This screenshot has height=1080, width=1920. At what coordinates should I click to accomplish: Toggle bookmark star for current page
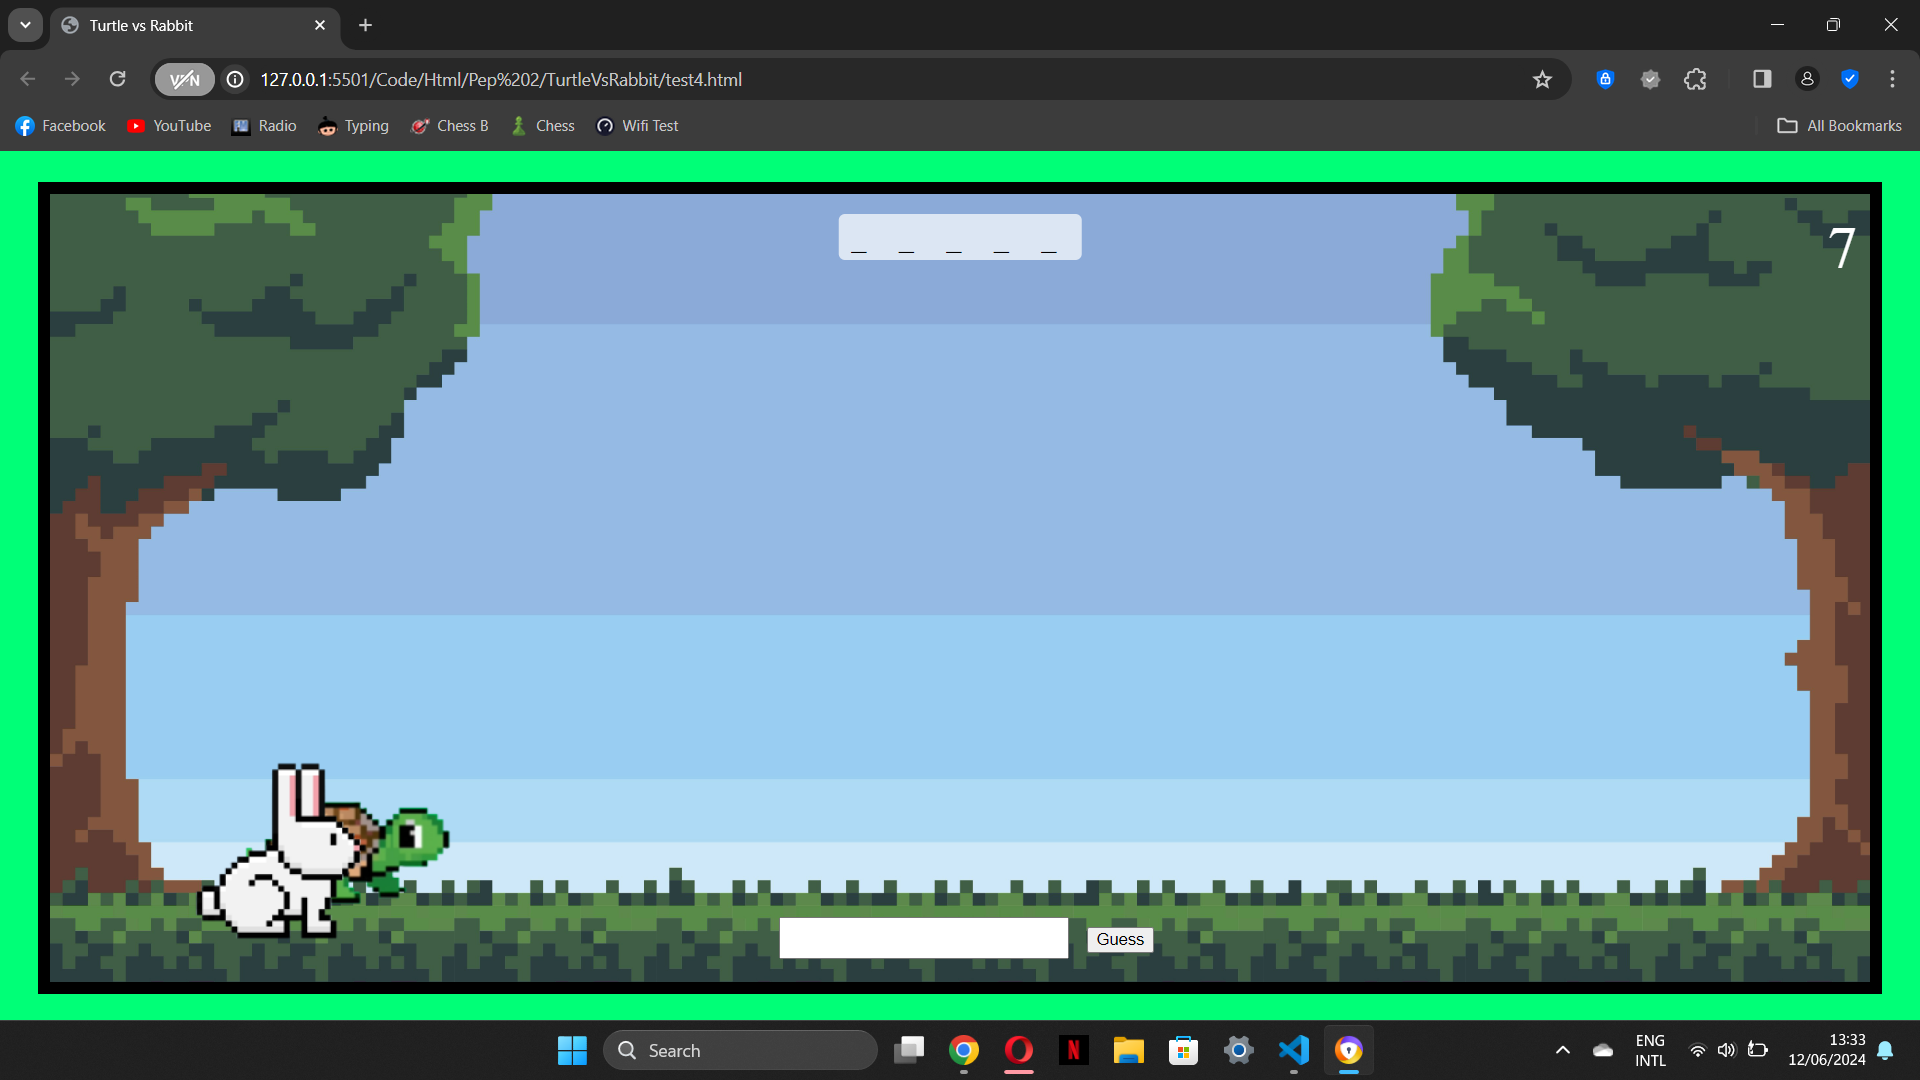click(x=1543, y=79)
